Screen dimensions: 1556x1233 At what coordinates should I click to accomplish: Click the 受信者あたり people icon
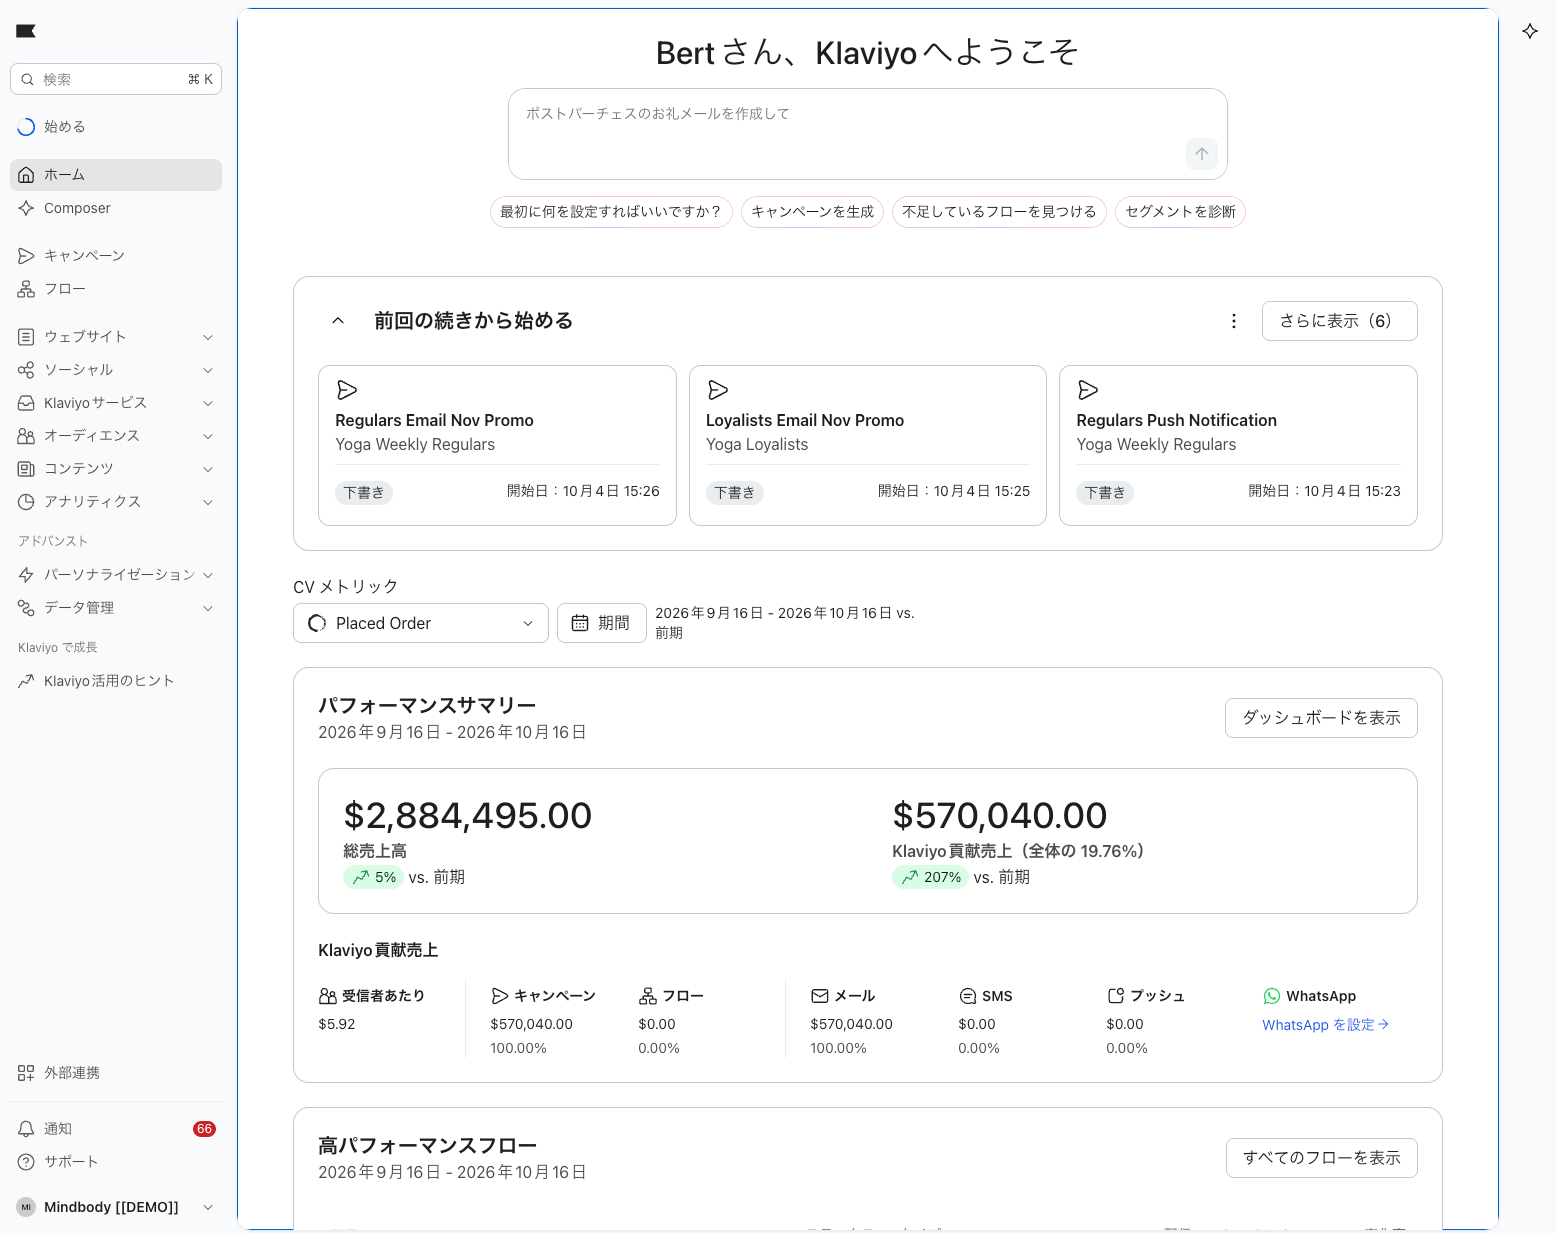(327, 996)
